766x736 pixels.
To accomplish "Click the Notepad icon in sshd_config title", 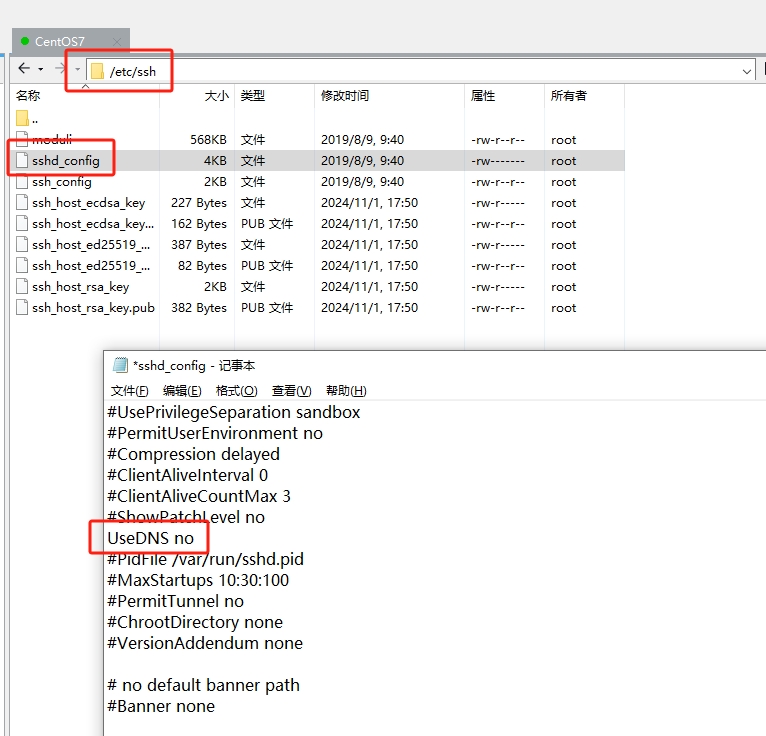I will (x=120, y=365).
